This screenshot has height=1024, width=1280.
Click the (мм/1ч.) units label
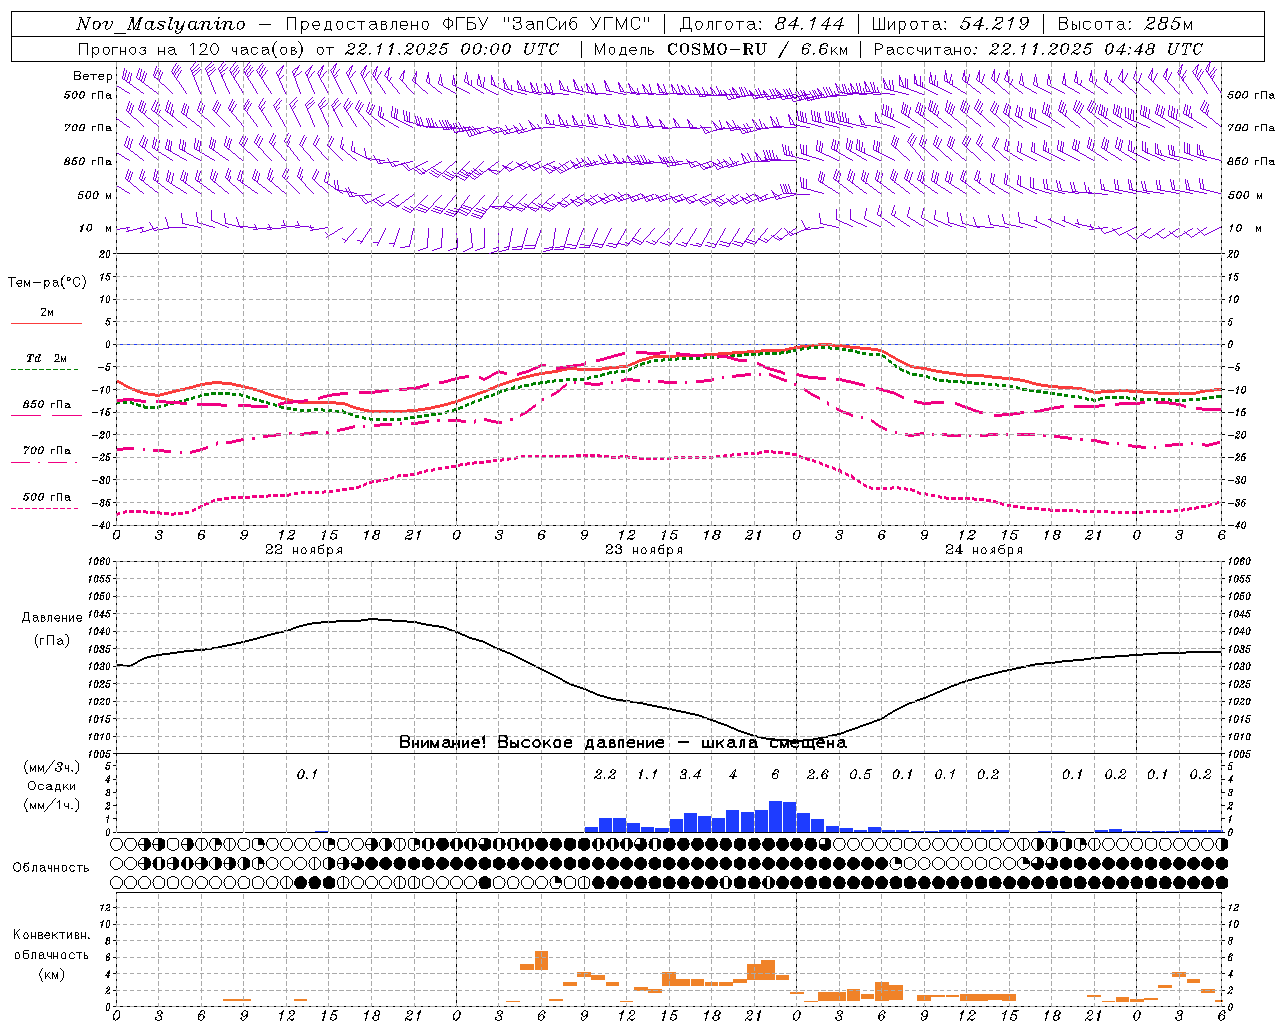[51, 805]
